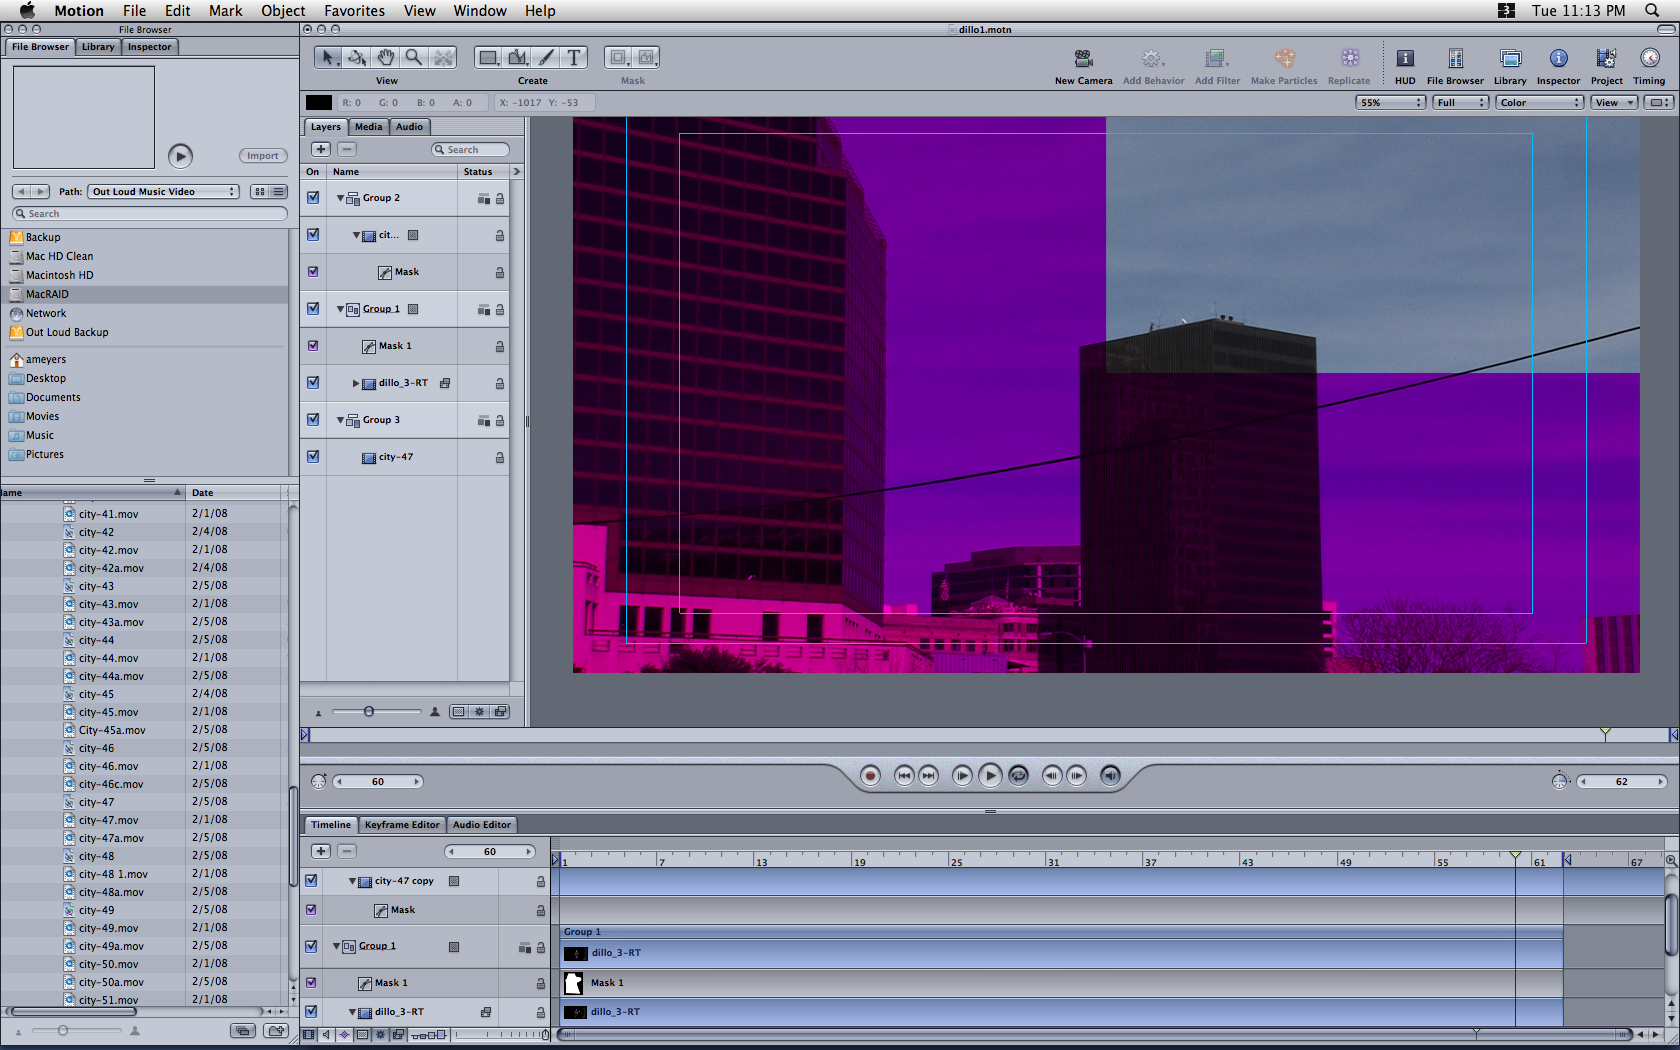Select the Rectangle shape tool
Screen dimensions: 1680x1050
click(488, 58)
